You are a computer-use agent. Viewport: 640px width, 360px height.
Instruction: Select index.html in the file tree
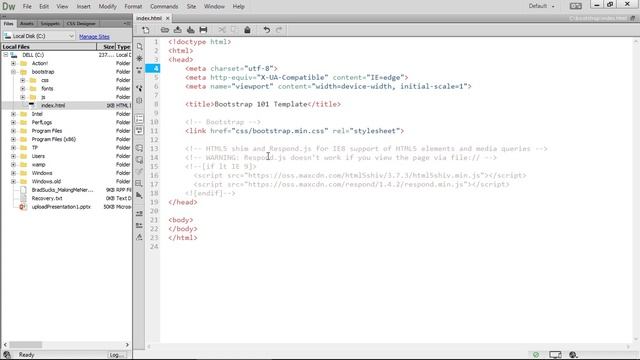click(53, 105)
